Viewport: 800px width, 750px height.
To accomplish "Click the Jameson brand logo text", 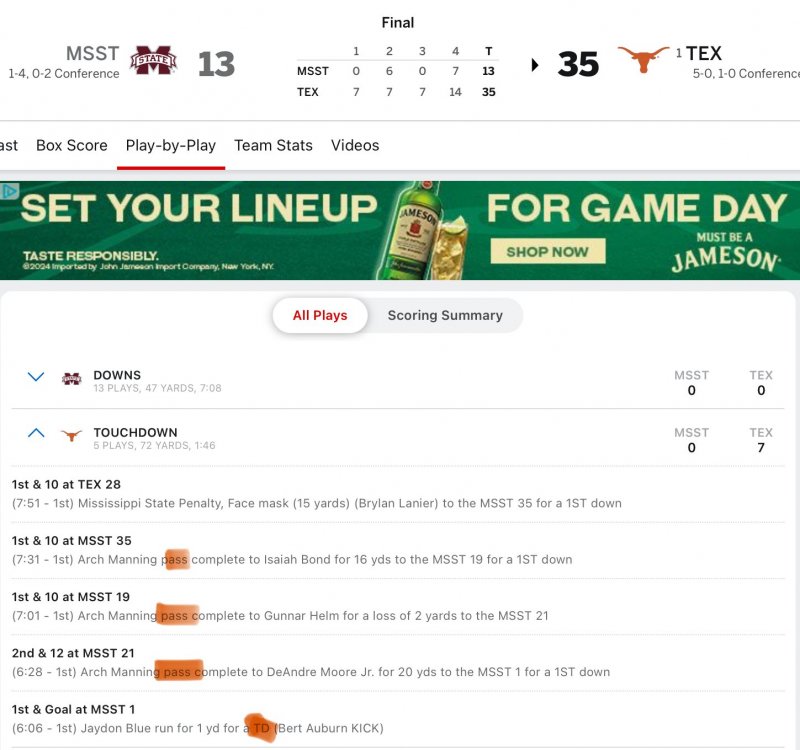I will tap(725, 259).
